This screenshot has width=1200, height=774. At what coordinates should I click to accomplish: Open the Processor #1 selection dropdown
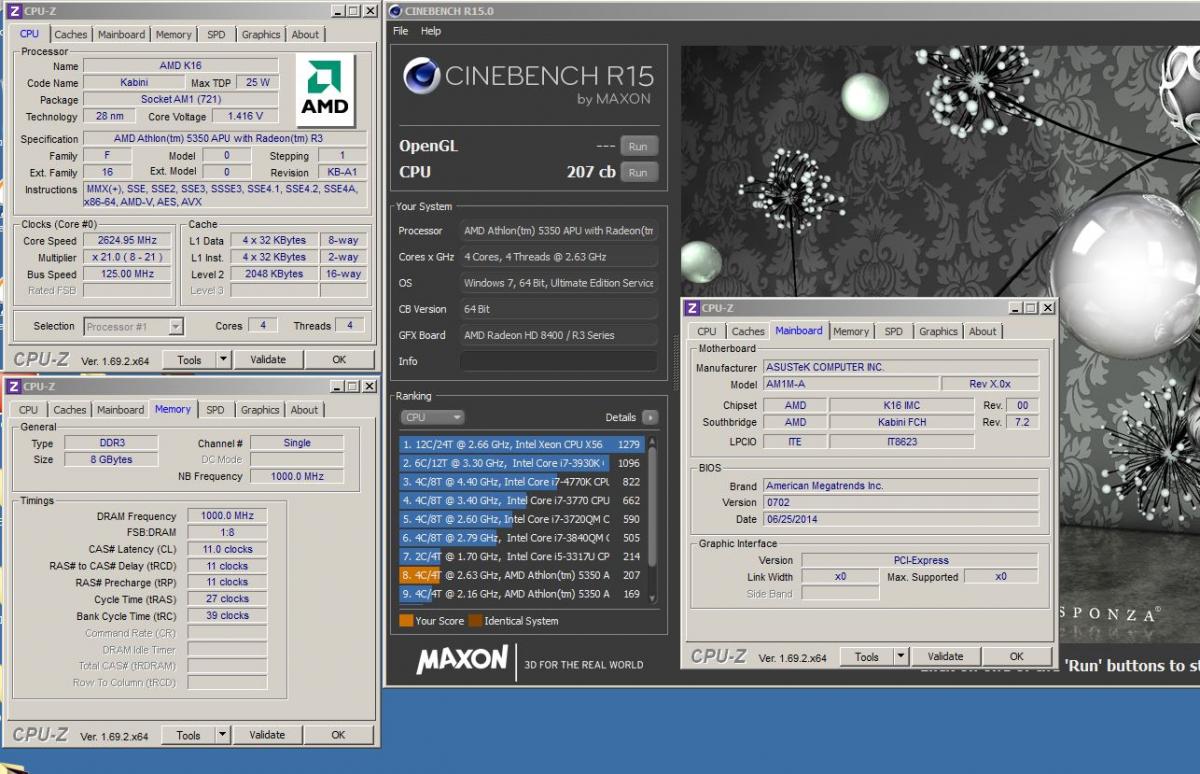pyautogui.click(x=133, y=326)
